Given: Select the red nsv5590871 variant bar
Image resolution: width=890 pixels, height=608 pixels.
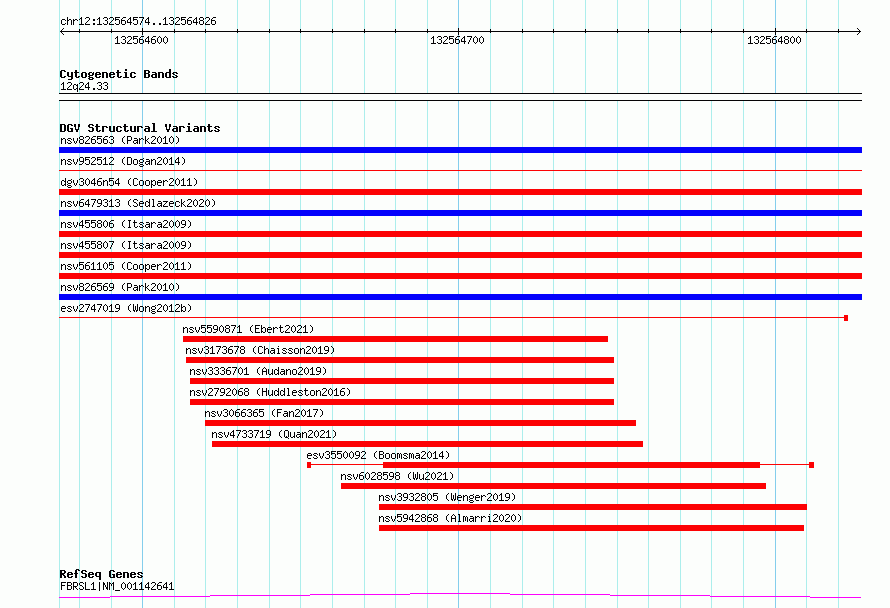Looking at the screenshot, I should 395,339.
